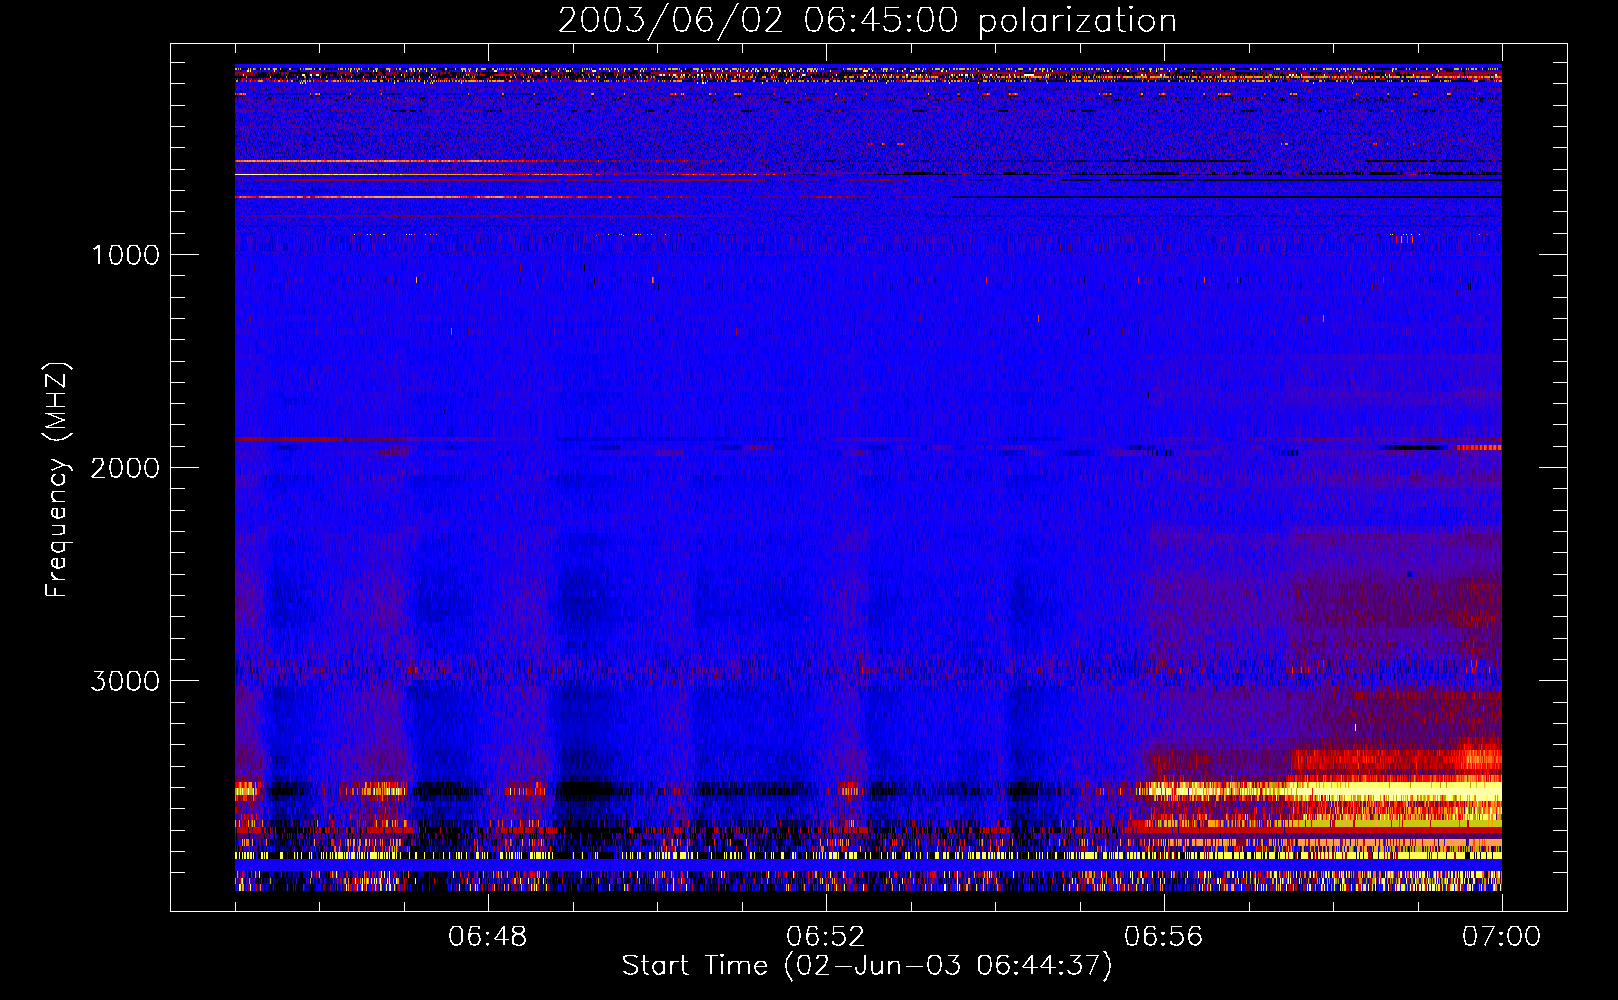Click the 1000 frequency tick label
Screen dimensions: 1618x1000
[x=125, y=255]
